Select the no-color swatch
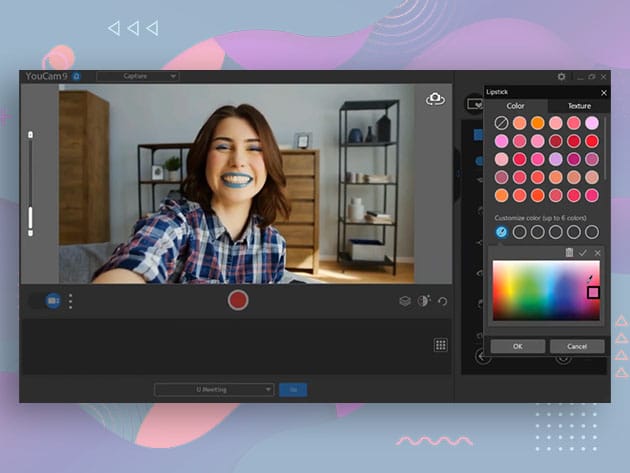Viewport: 630px width, 473px height. click(x=502, y=123)
